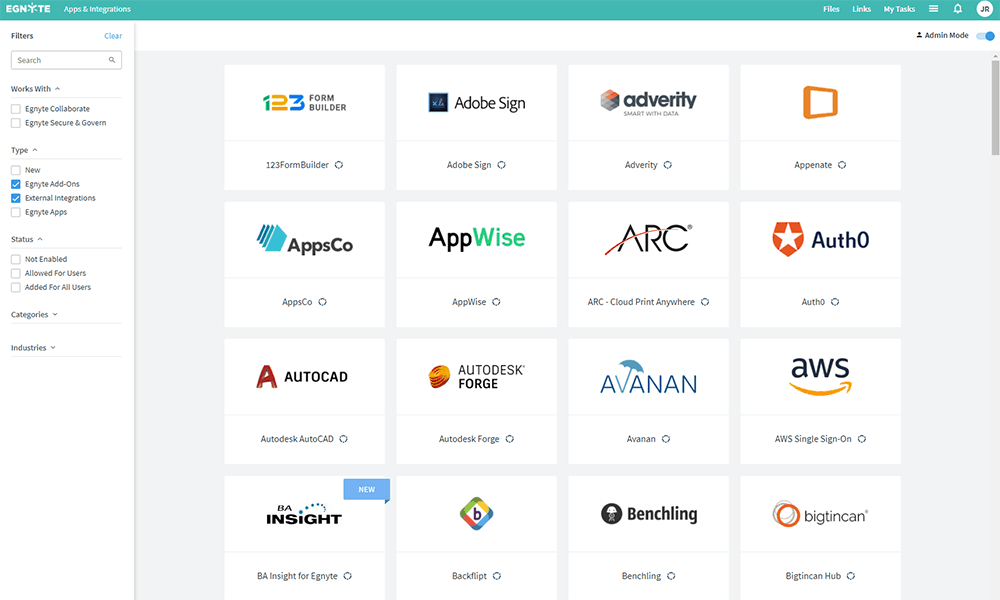Click the status icon next to Backflipt
Screen dimensions: 1000x600
click(x=497, y=576)
